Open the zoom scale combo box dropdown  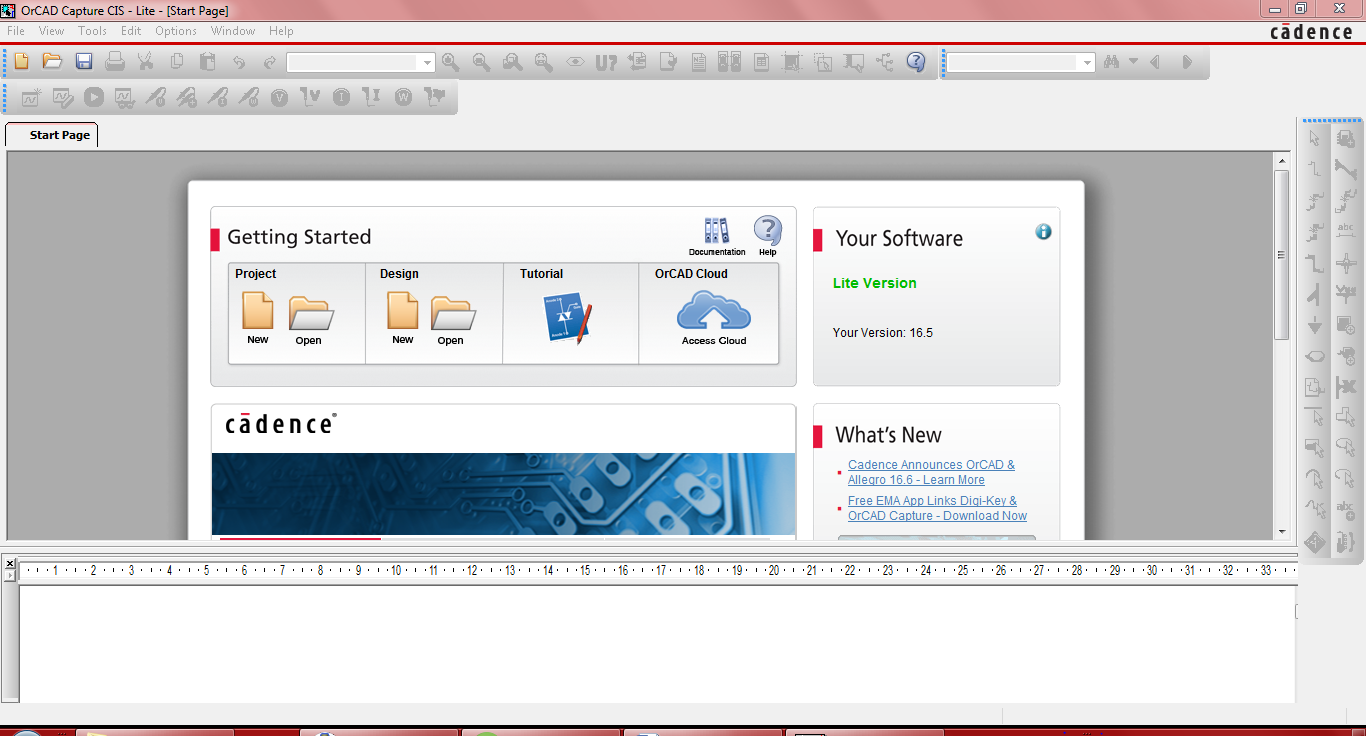tap(428, 62)
